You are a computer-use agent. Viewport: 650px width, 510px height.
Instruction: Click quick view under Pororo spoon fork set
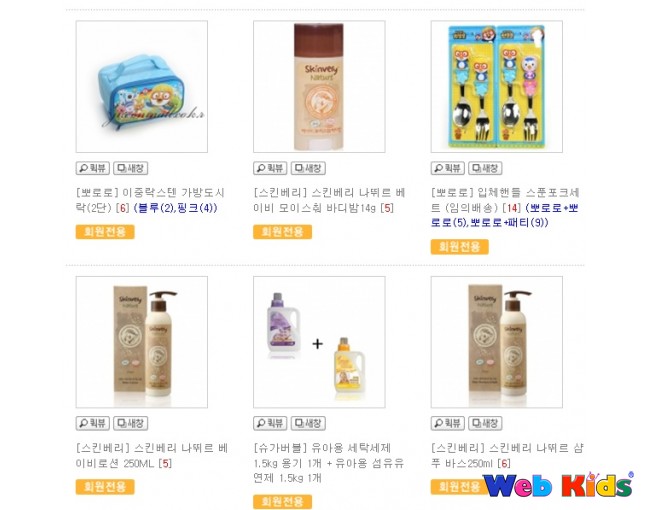point(447,168)
